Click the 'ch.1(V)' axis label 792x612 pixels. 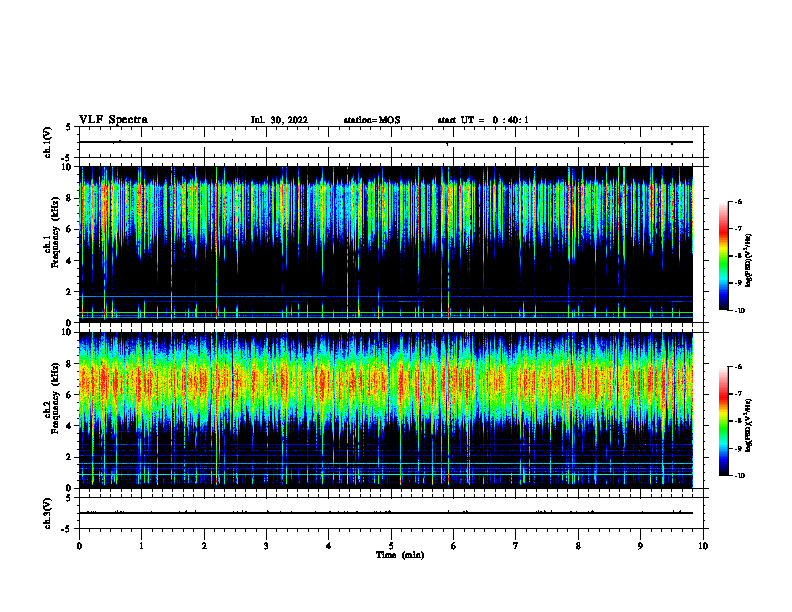[x=48, y=142]
